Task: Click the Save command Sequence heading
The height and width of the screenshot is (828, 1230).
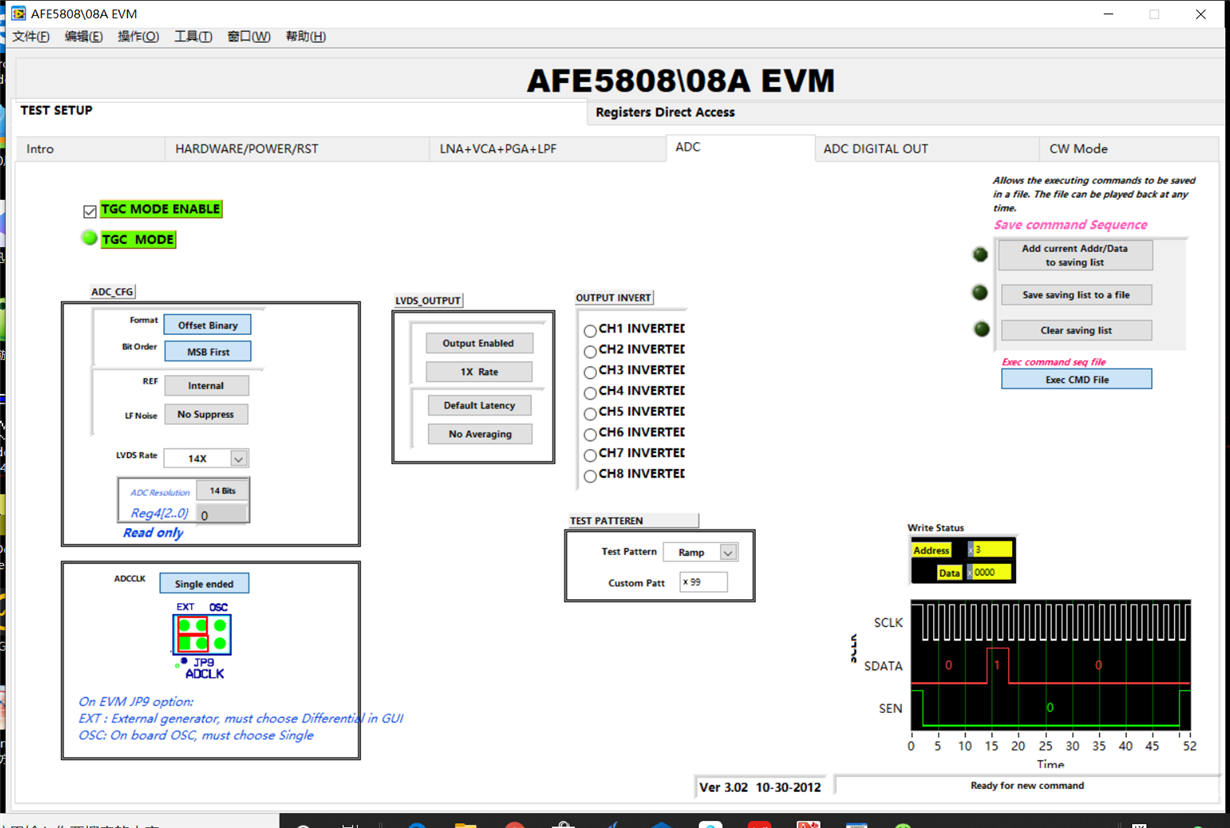Action: pos(1071,225)
